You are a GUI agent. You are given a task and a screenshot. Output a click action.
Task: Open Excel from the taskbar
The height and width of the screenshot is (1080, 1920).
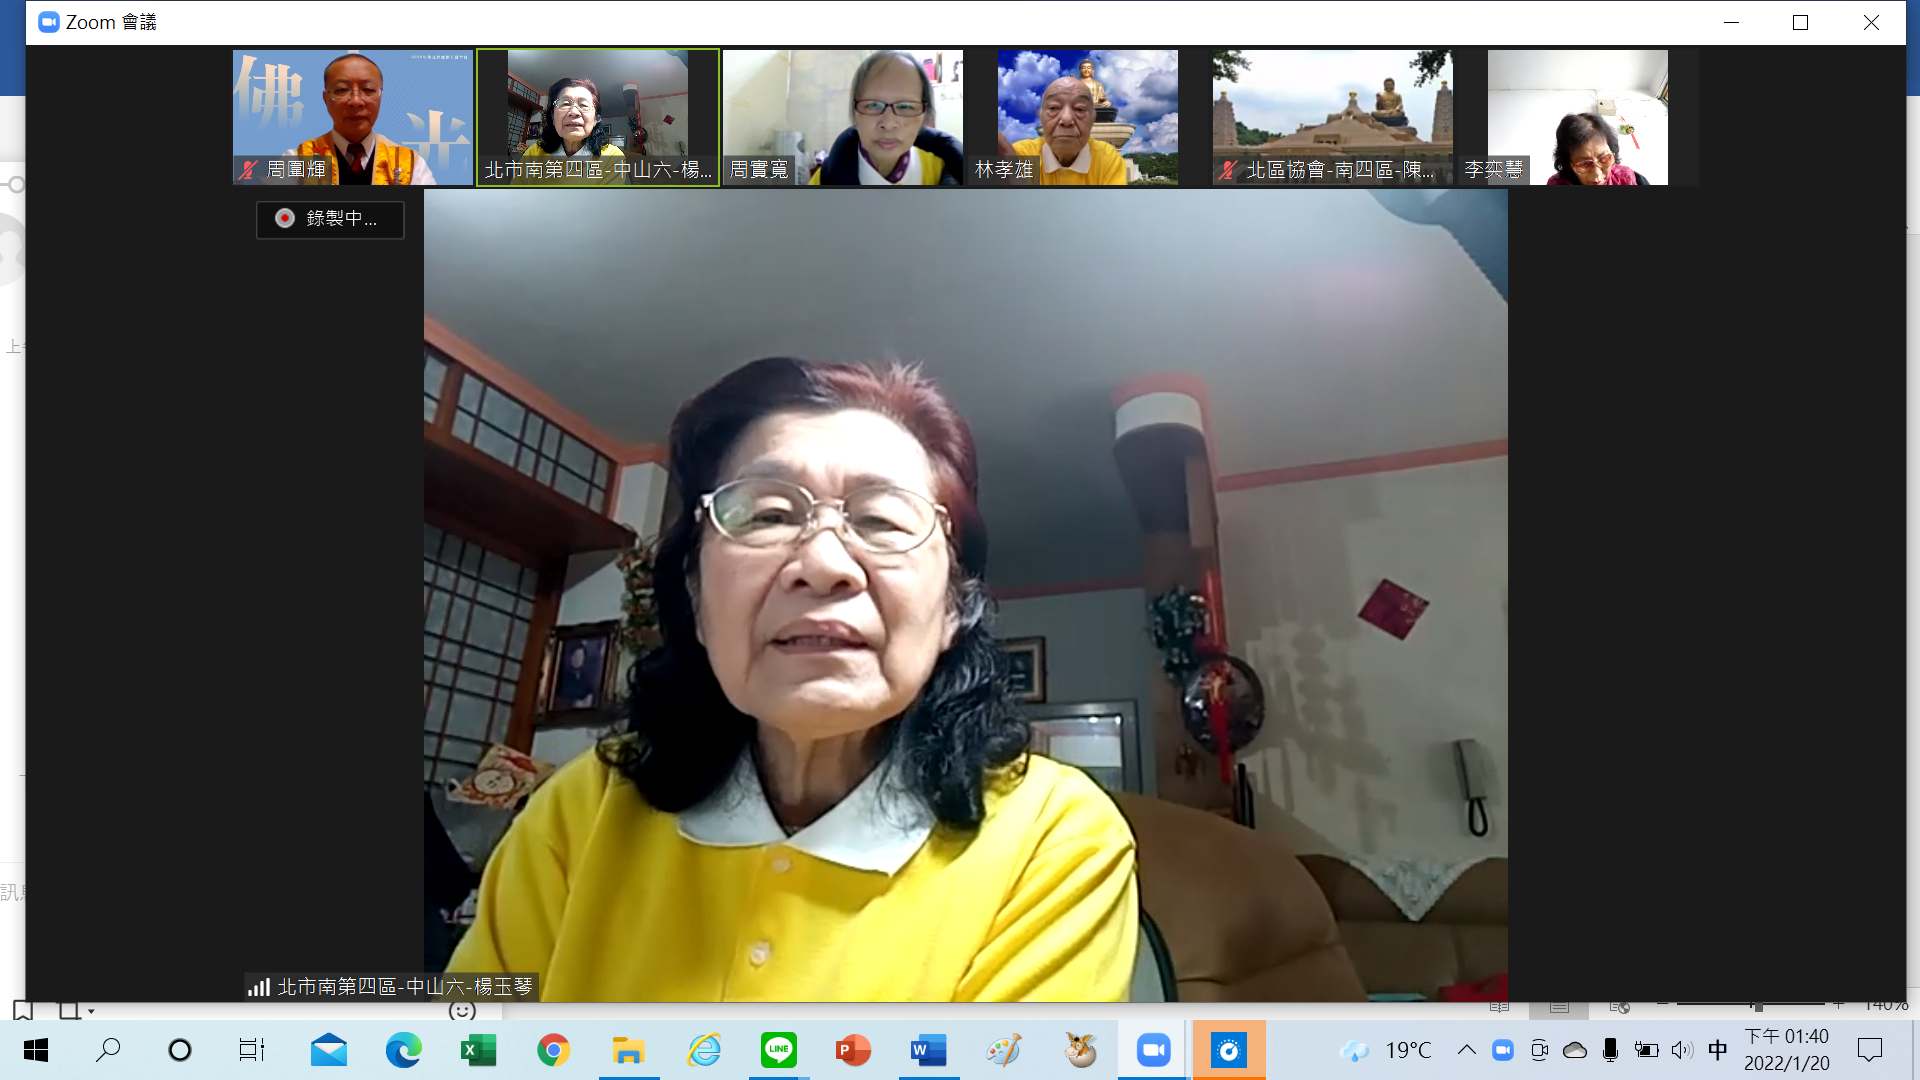[478, 1050]
